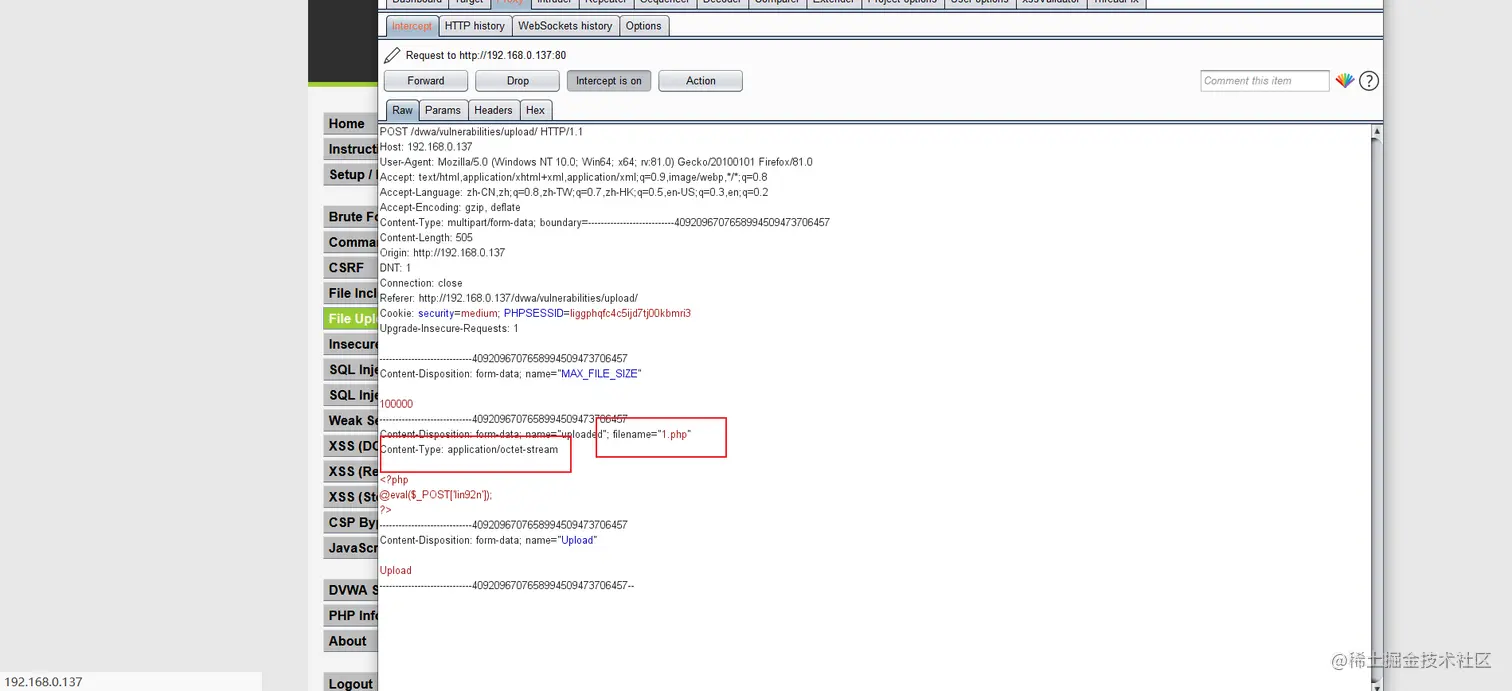1512x691 pixels.
Task: Click the User-Agent Mozilla/5.0 header line
Action: click(x=596, y=162)
